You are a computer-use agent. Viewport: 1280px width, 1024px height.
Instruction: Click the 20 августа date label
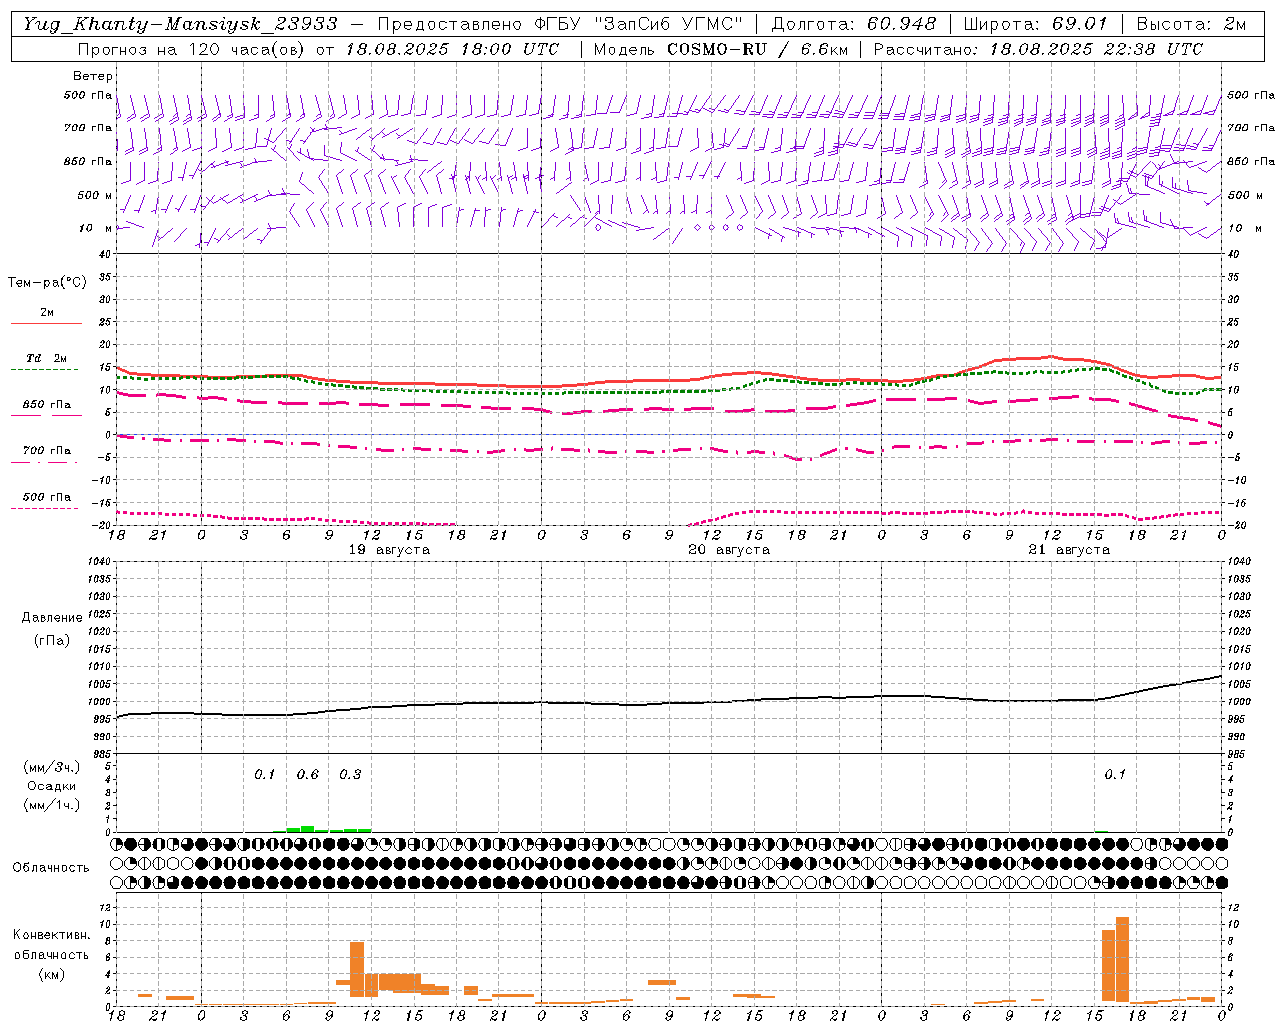click(x=729, y=550)
